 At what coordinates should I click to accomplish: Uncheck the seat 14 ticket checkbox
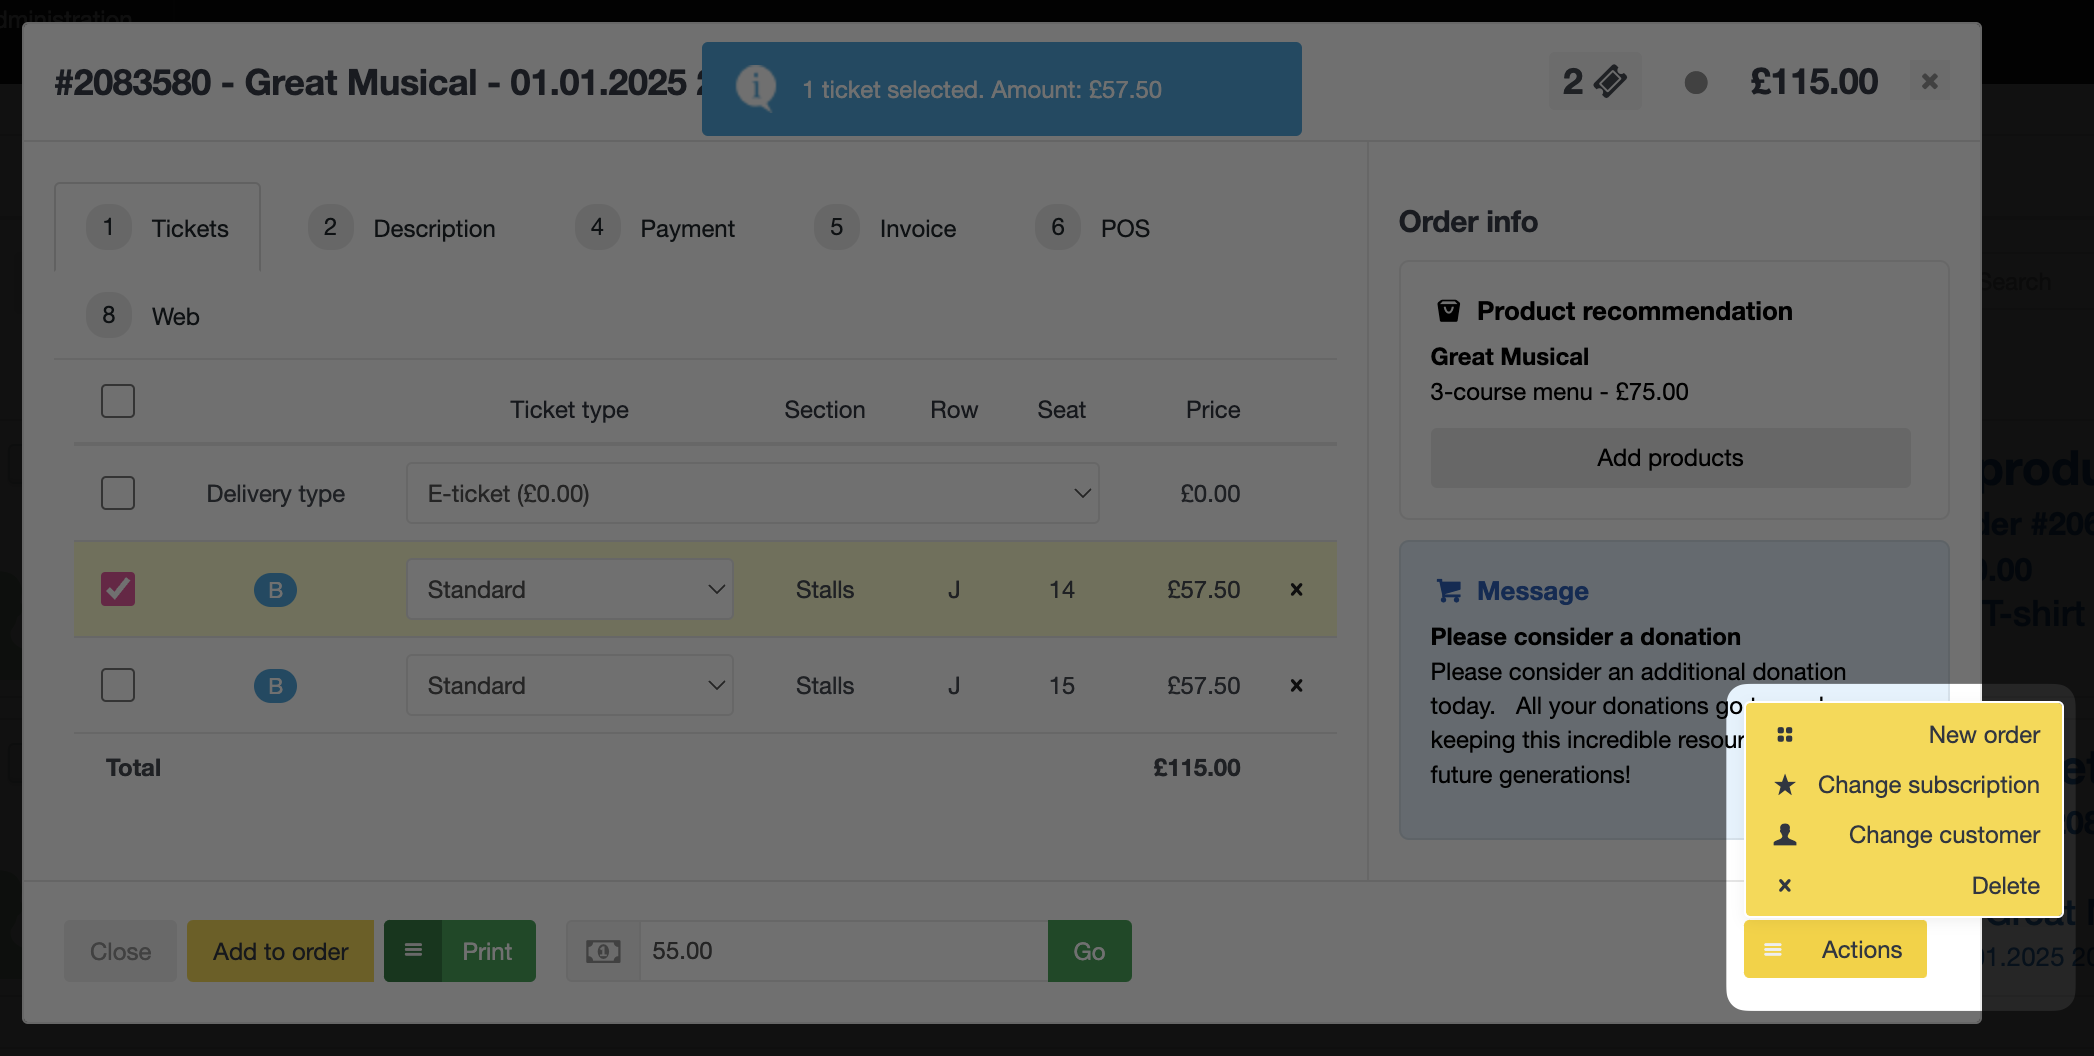coord(118,589)
